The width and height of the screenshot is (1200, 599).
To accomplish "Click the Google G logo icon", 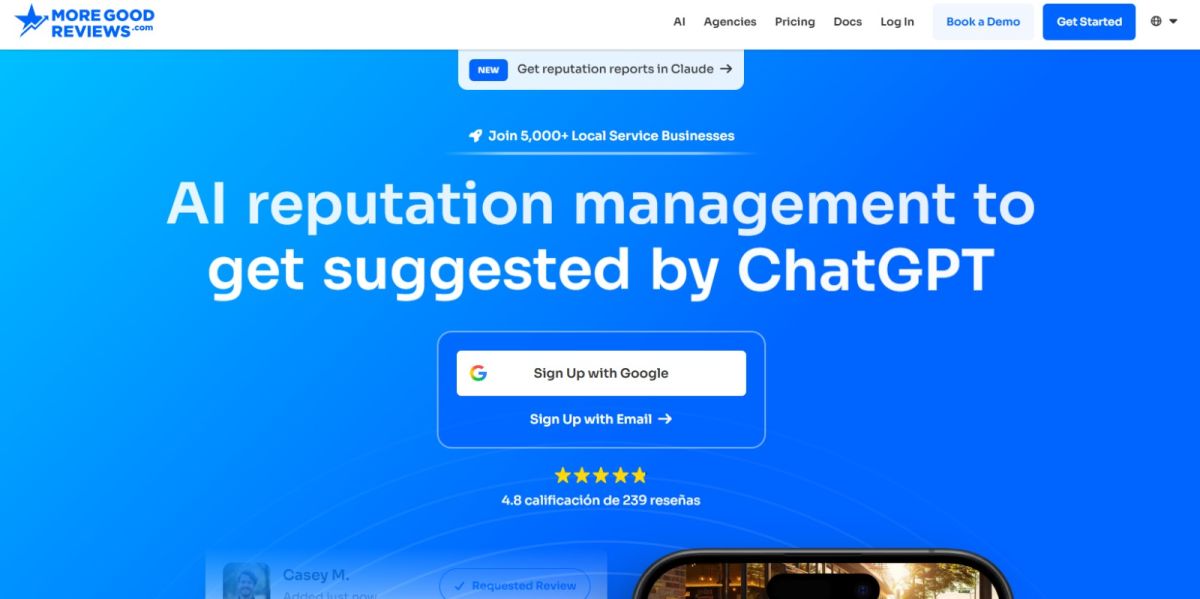I will pyautogui.click(x=478, y=373).
